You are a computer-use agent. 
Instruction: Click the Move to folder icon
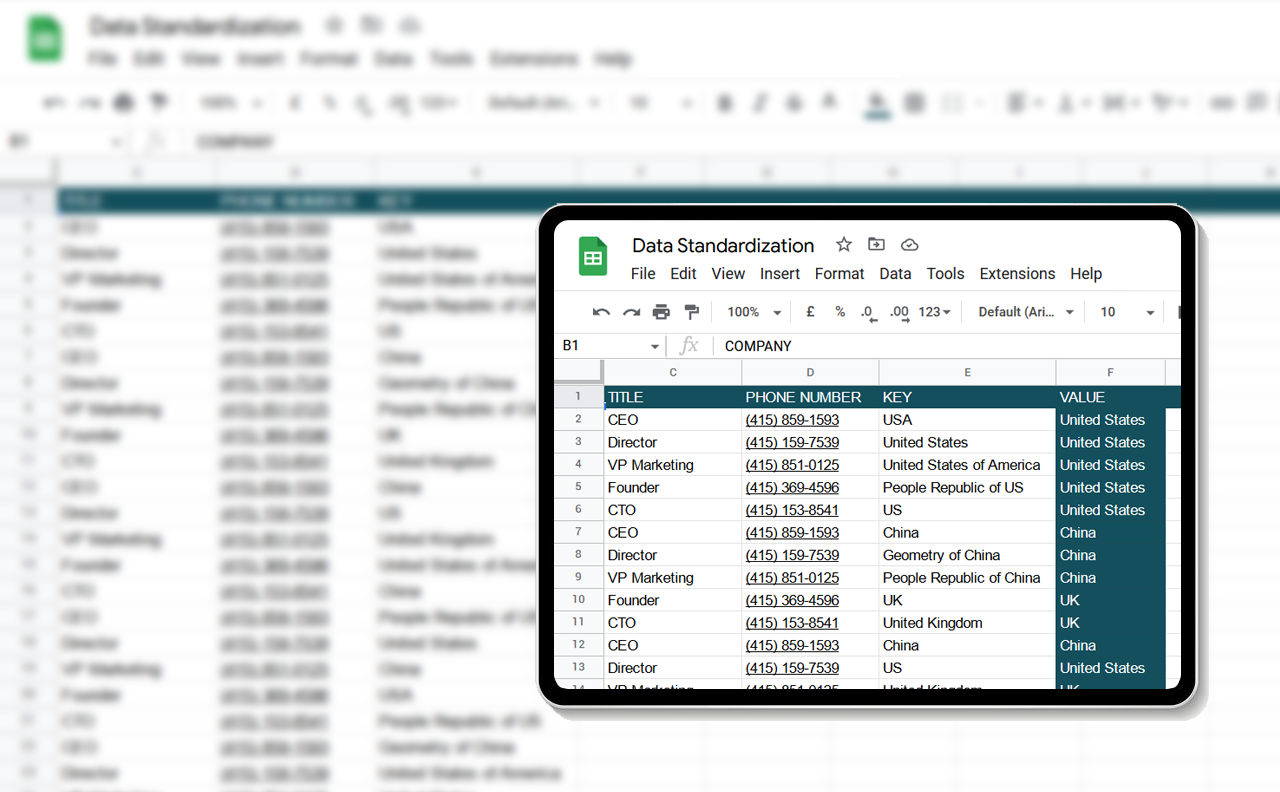[x=876, y=245]
